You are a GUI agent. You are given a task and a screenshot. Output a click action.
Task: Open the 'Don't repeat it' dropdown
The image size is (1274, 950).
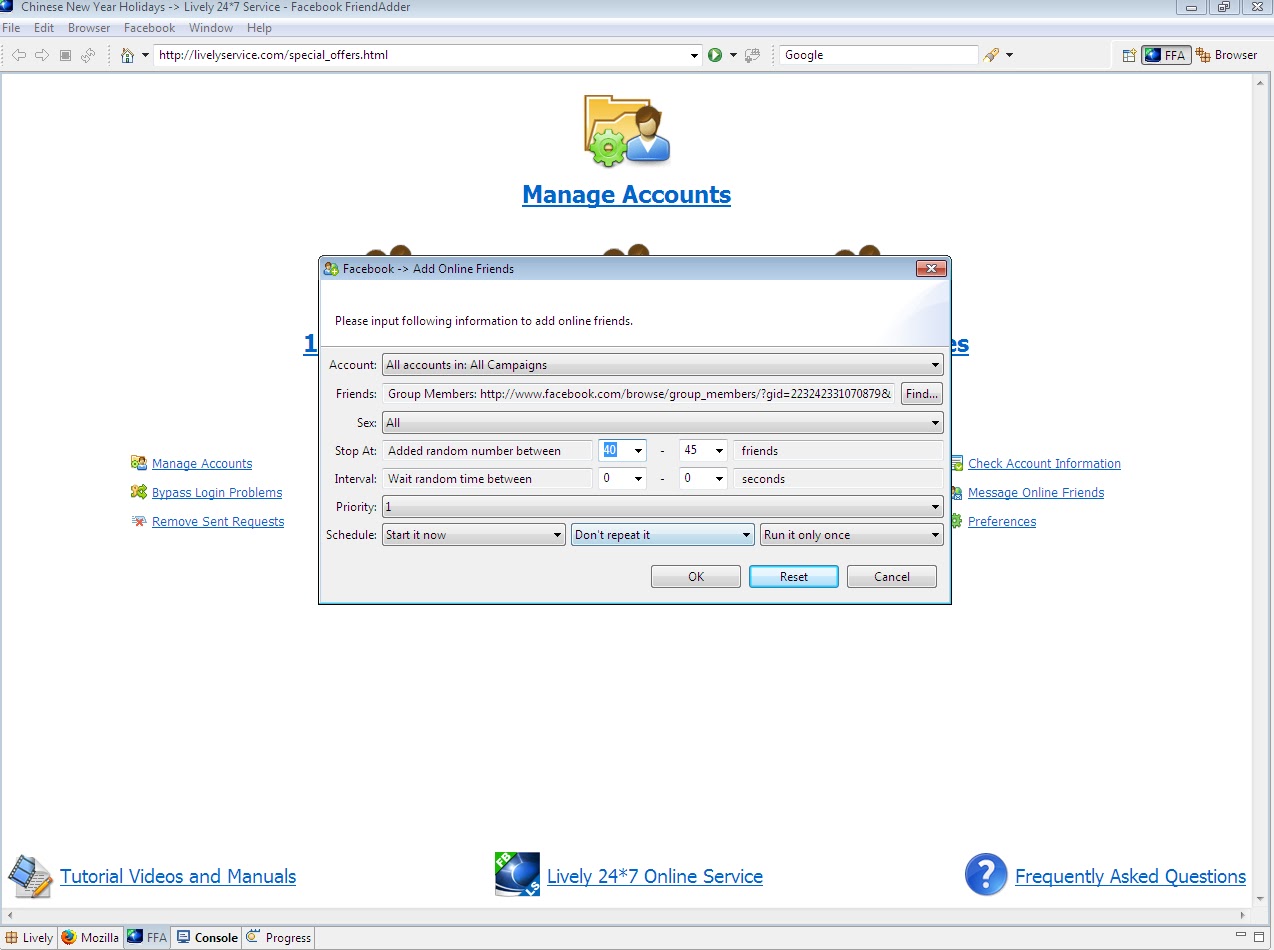point(662,535)
